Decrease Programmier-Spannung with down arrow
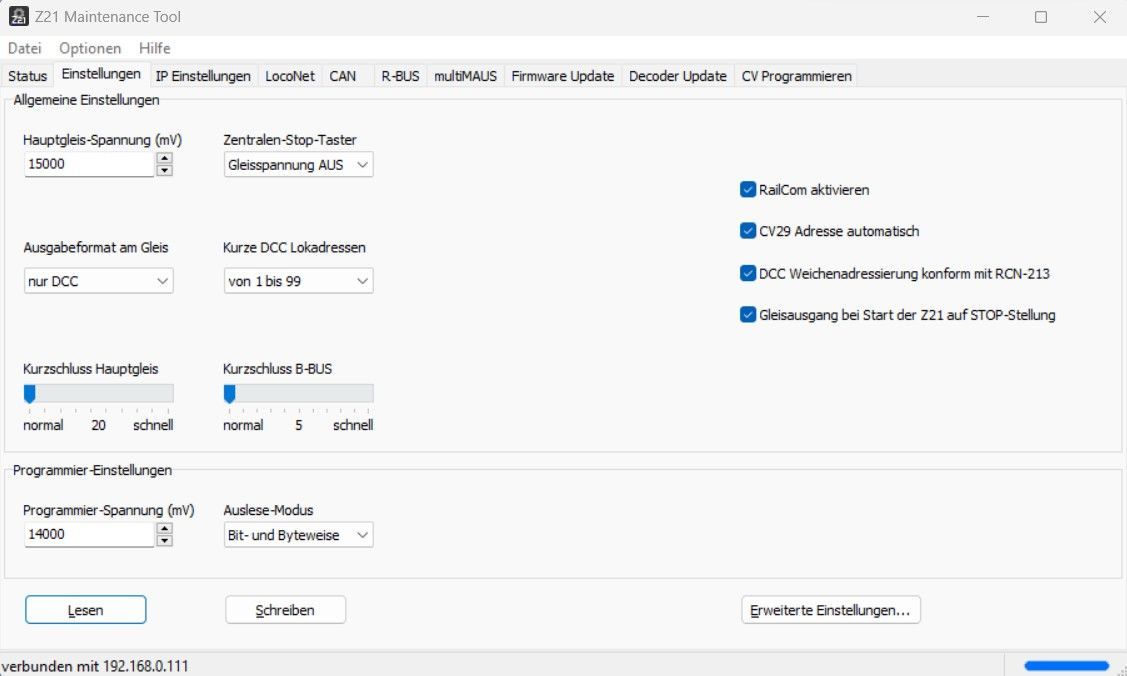This screenshot has width=1127, height=676. 165,541
